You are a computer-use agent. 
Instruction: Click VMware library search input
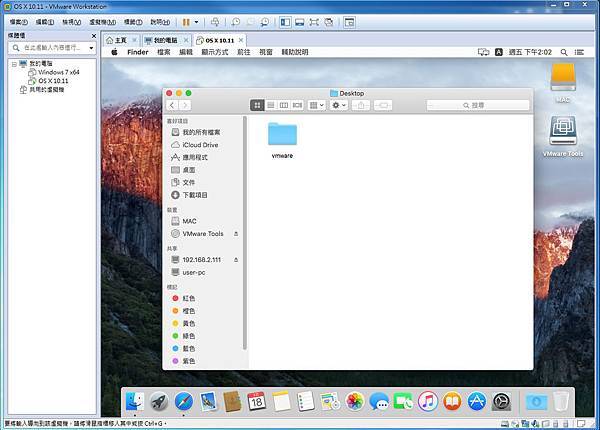click(53, 48)
